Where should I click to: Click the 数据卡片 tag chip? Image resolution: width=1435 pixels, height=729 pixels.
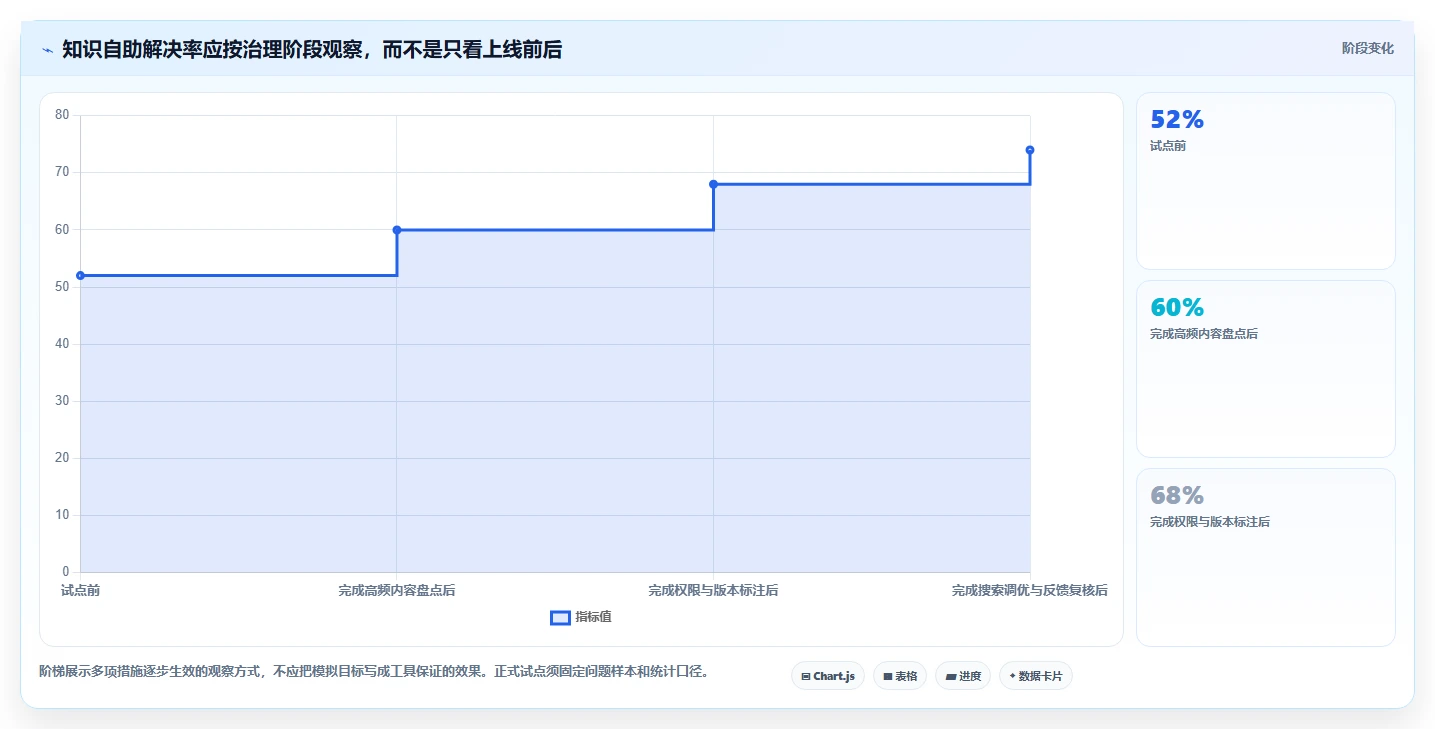click(x=1035, y=676)
